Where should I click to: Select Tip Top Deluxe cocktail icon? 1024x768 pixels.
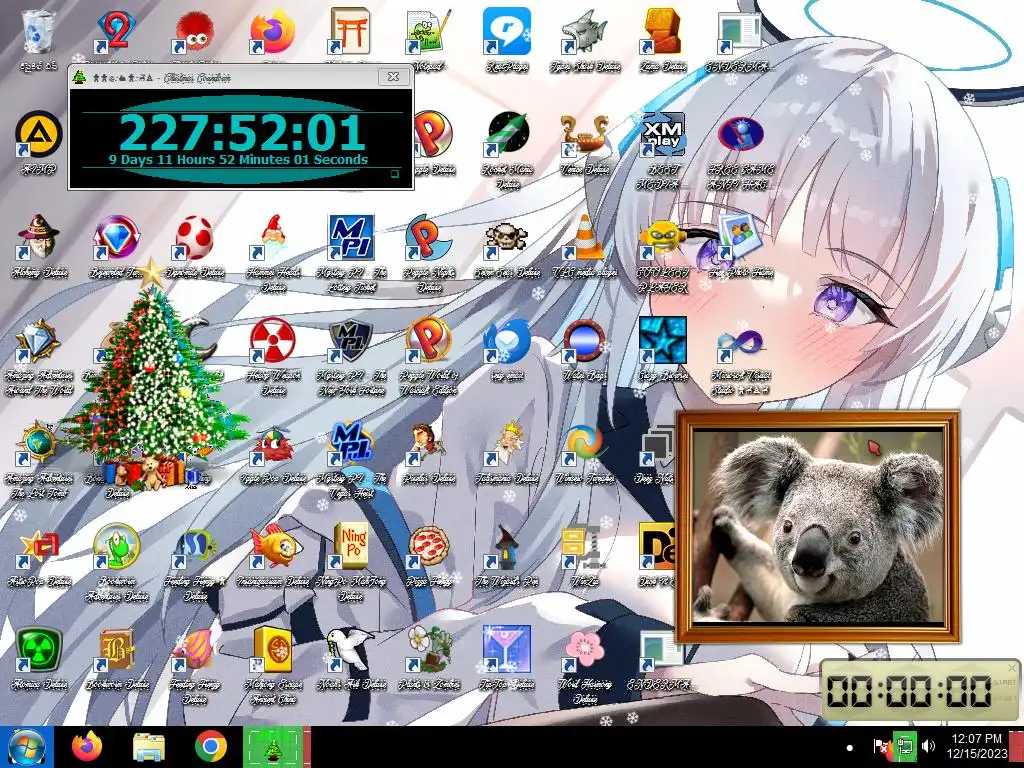pos(507,649)
